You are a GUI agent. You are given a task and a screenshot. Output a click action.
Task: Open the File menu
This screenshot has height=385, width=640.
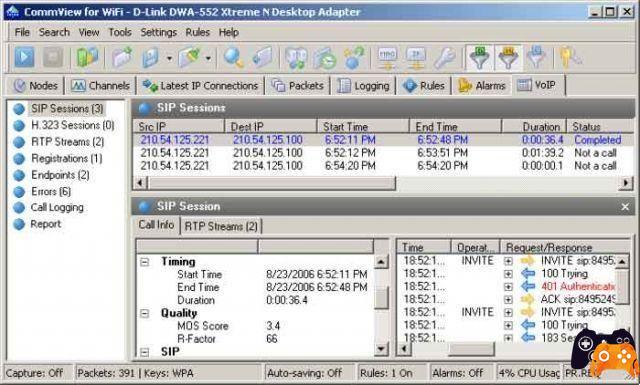point(22,32)
